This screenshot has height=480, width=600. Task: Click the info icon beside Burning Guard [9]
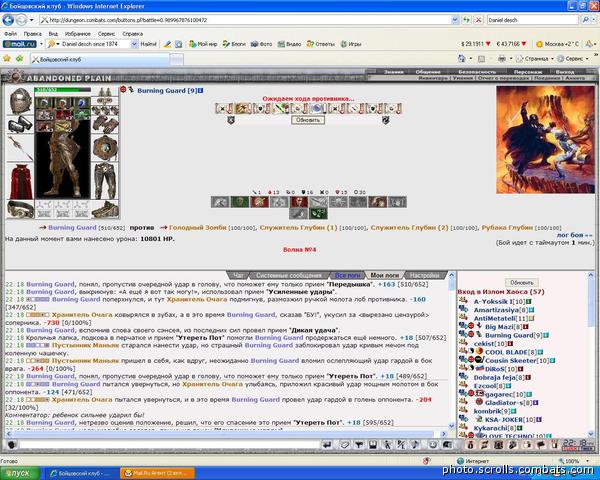tap(201, 91)
